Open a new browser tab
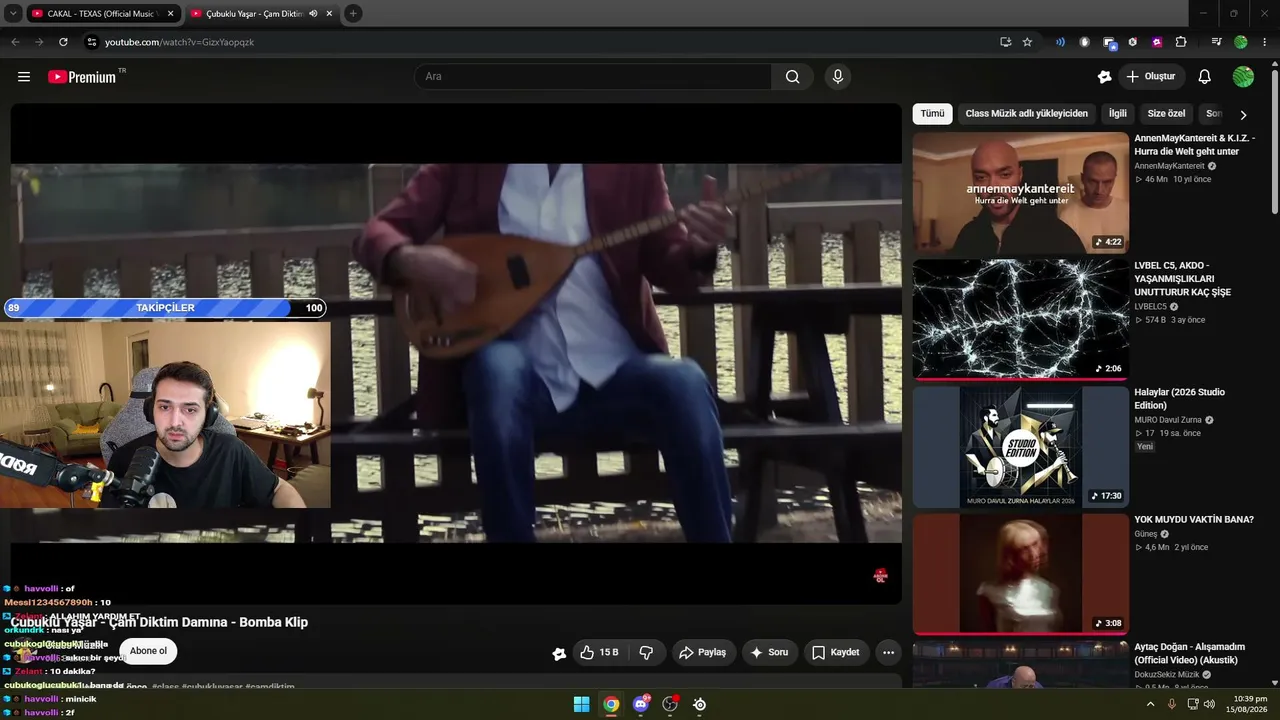Screen dimensions: 1280x720 click(353, 14)
